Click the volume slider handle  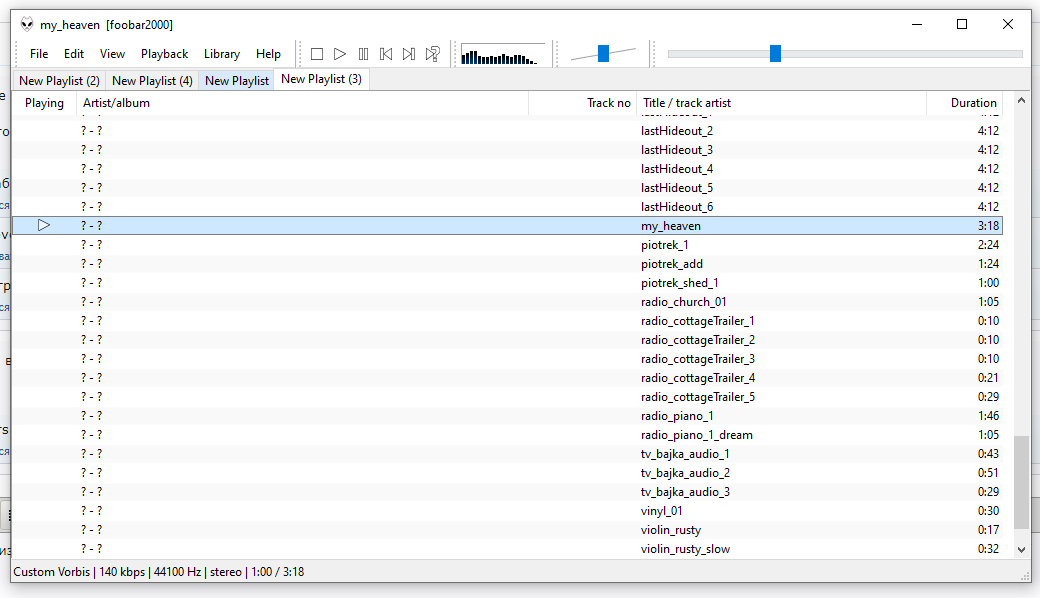(603, 54)
